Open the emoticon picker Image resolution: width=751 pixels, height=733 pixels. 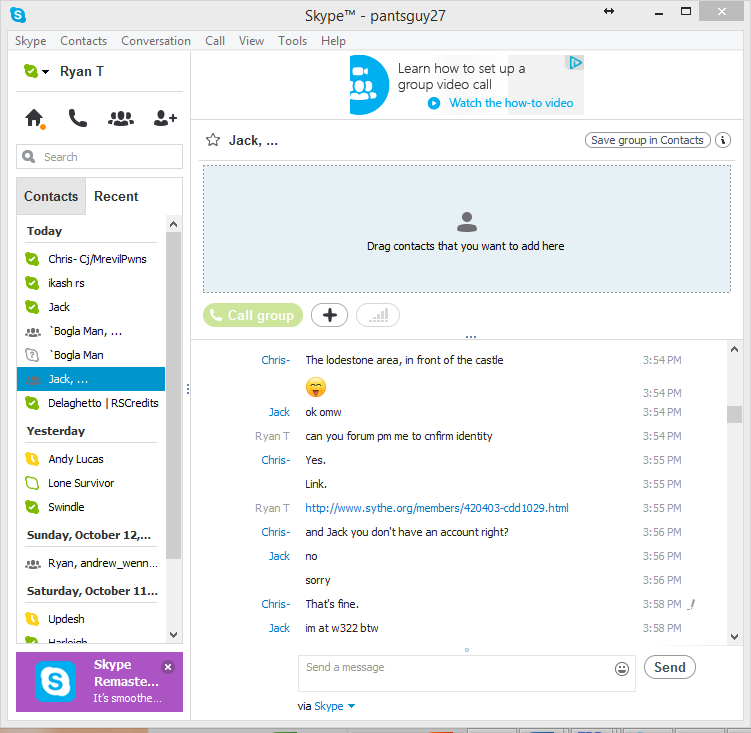coord(622,669)
